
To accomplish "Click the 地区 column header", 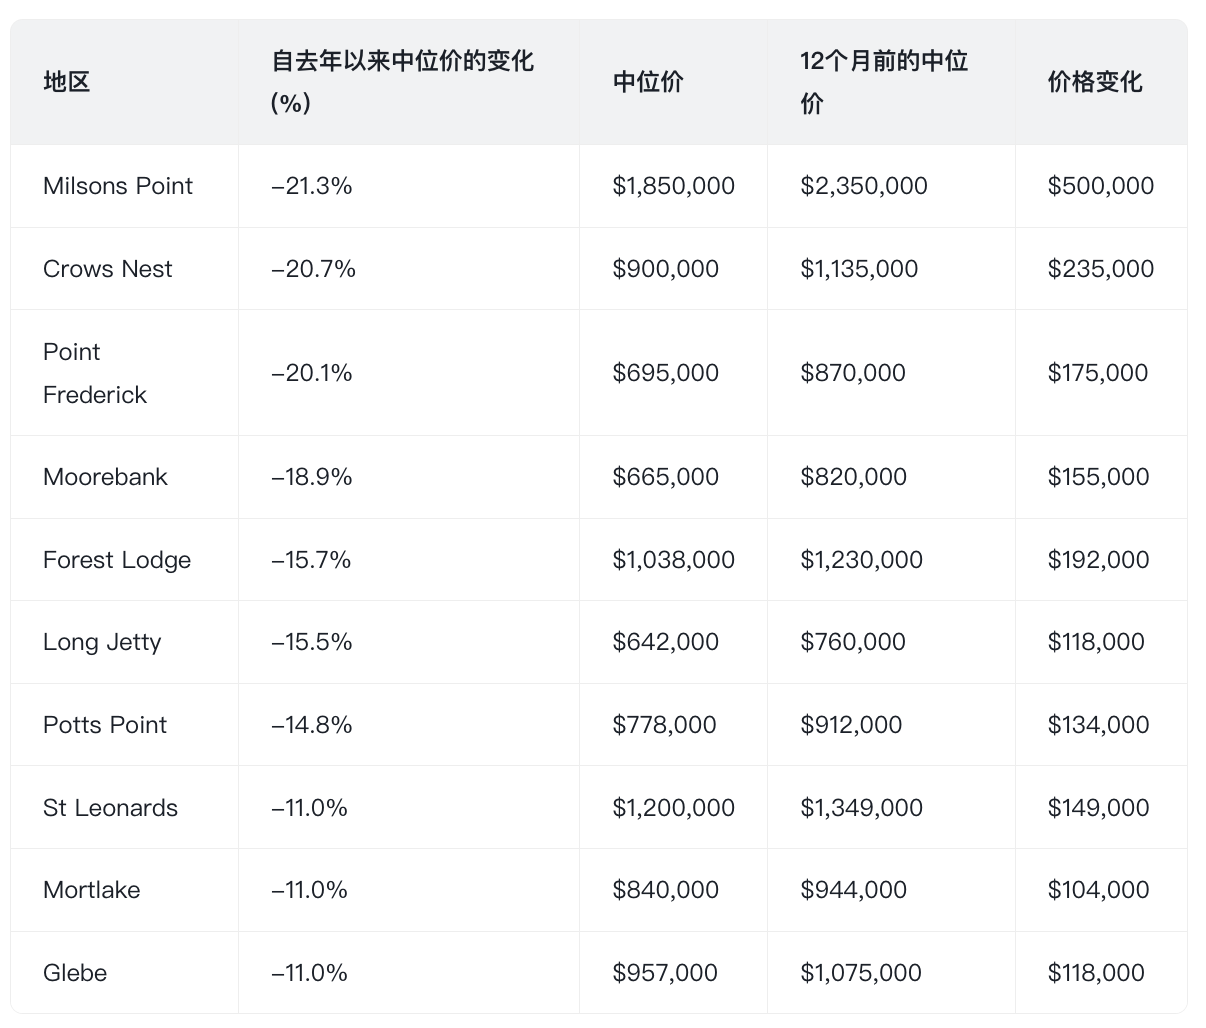I will click(x=67, y=82).
